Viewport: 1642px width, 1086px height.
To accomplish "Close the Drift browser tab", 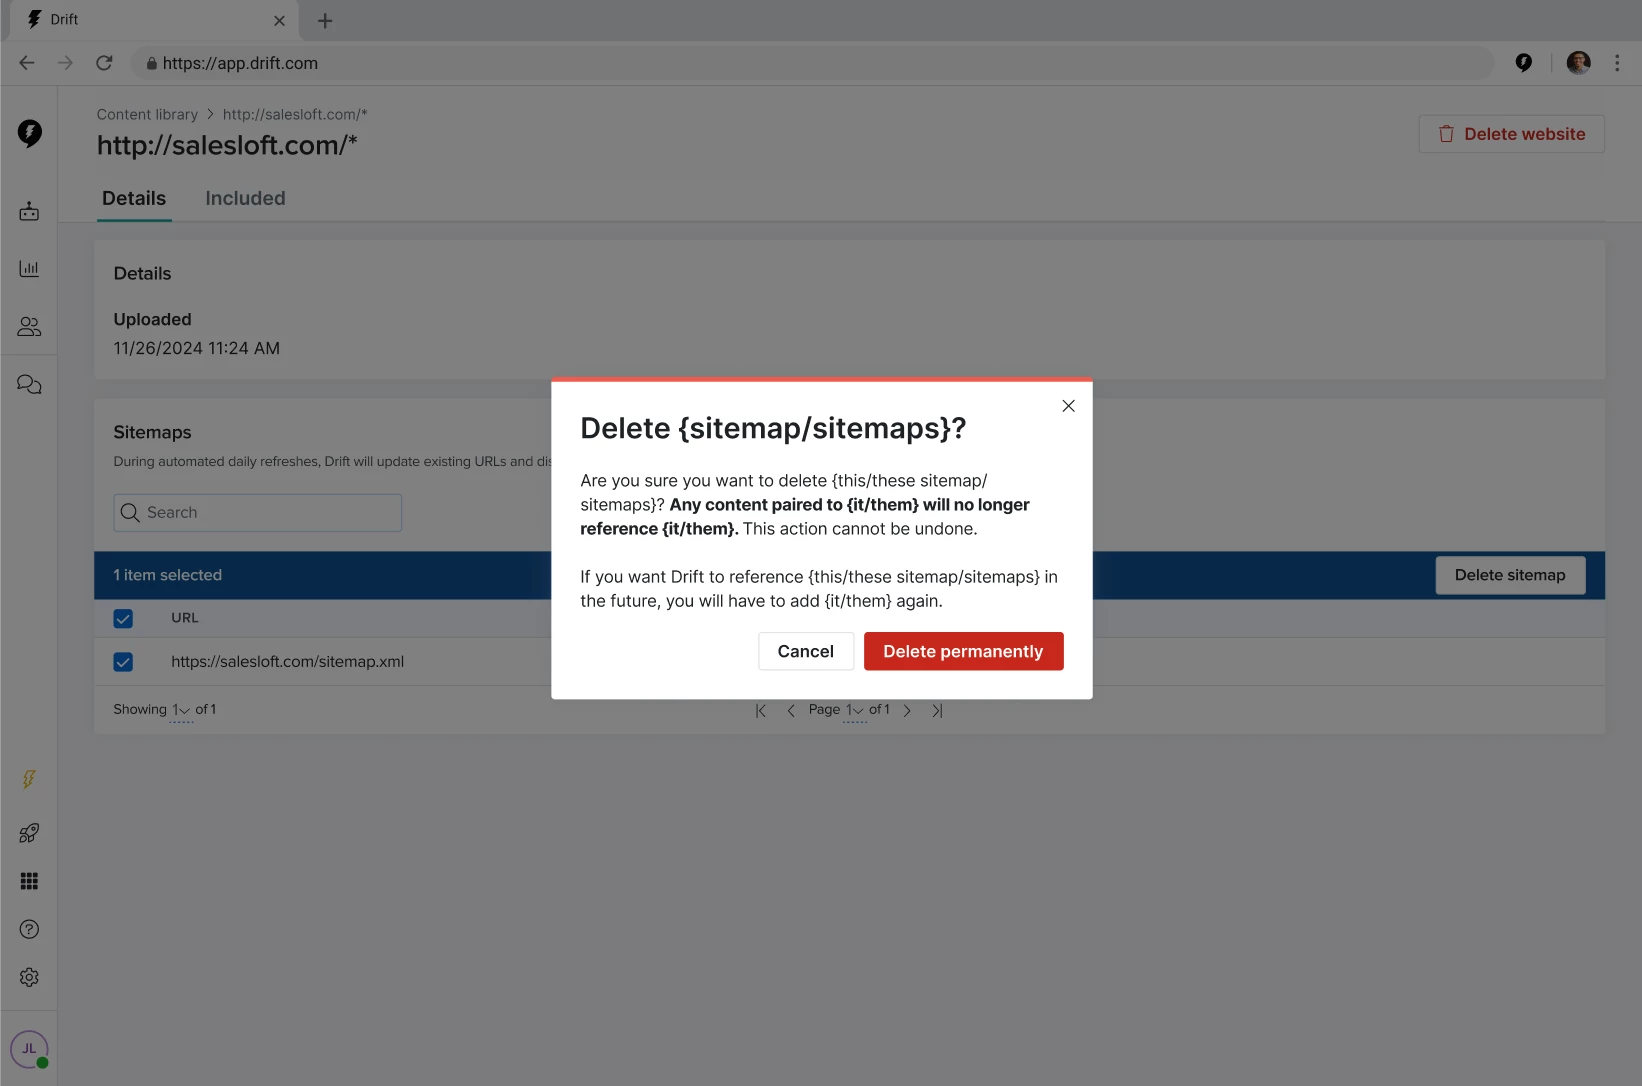I will tap(279, 20).
